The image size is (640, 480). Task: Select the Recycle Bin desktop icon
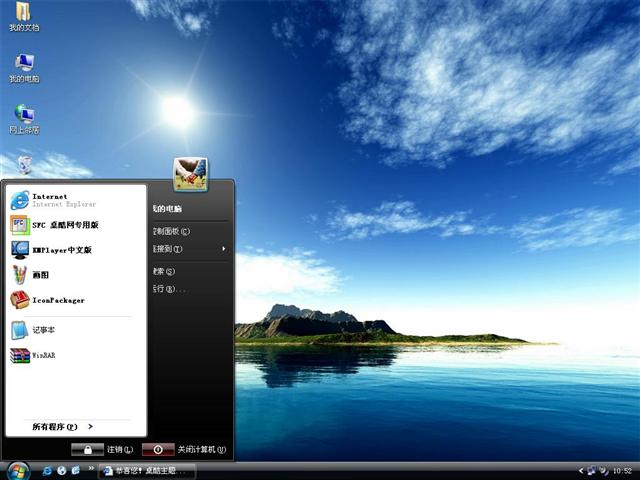(24, 165)
